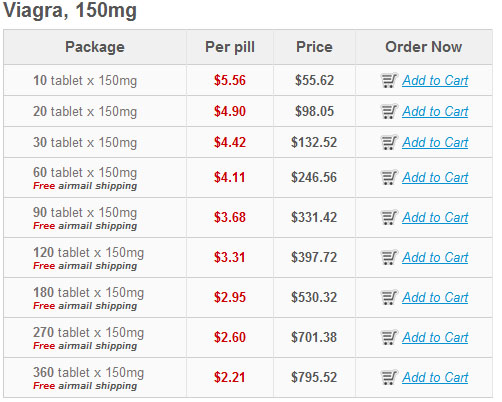Click cart icon in the $530.32 row
Image resolution: width=502 pixels, height=402 pixels.
(389, 297)
